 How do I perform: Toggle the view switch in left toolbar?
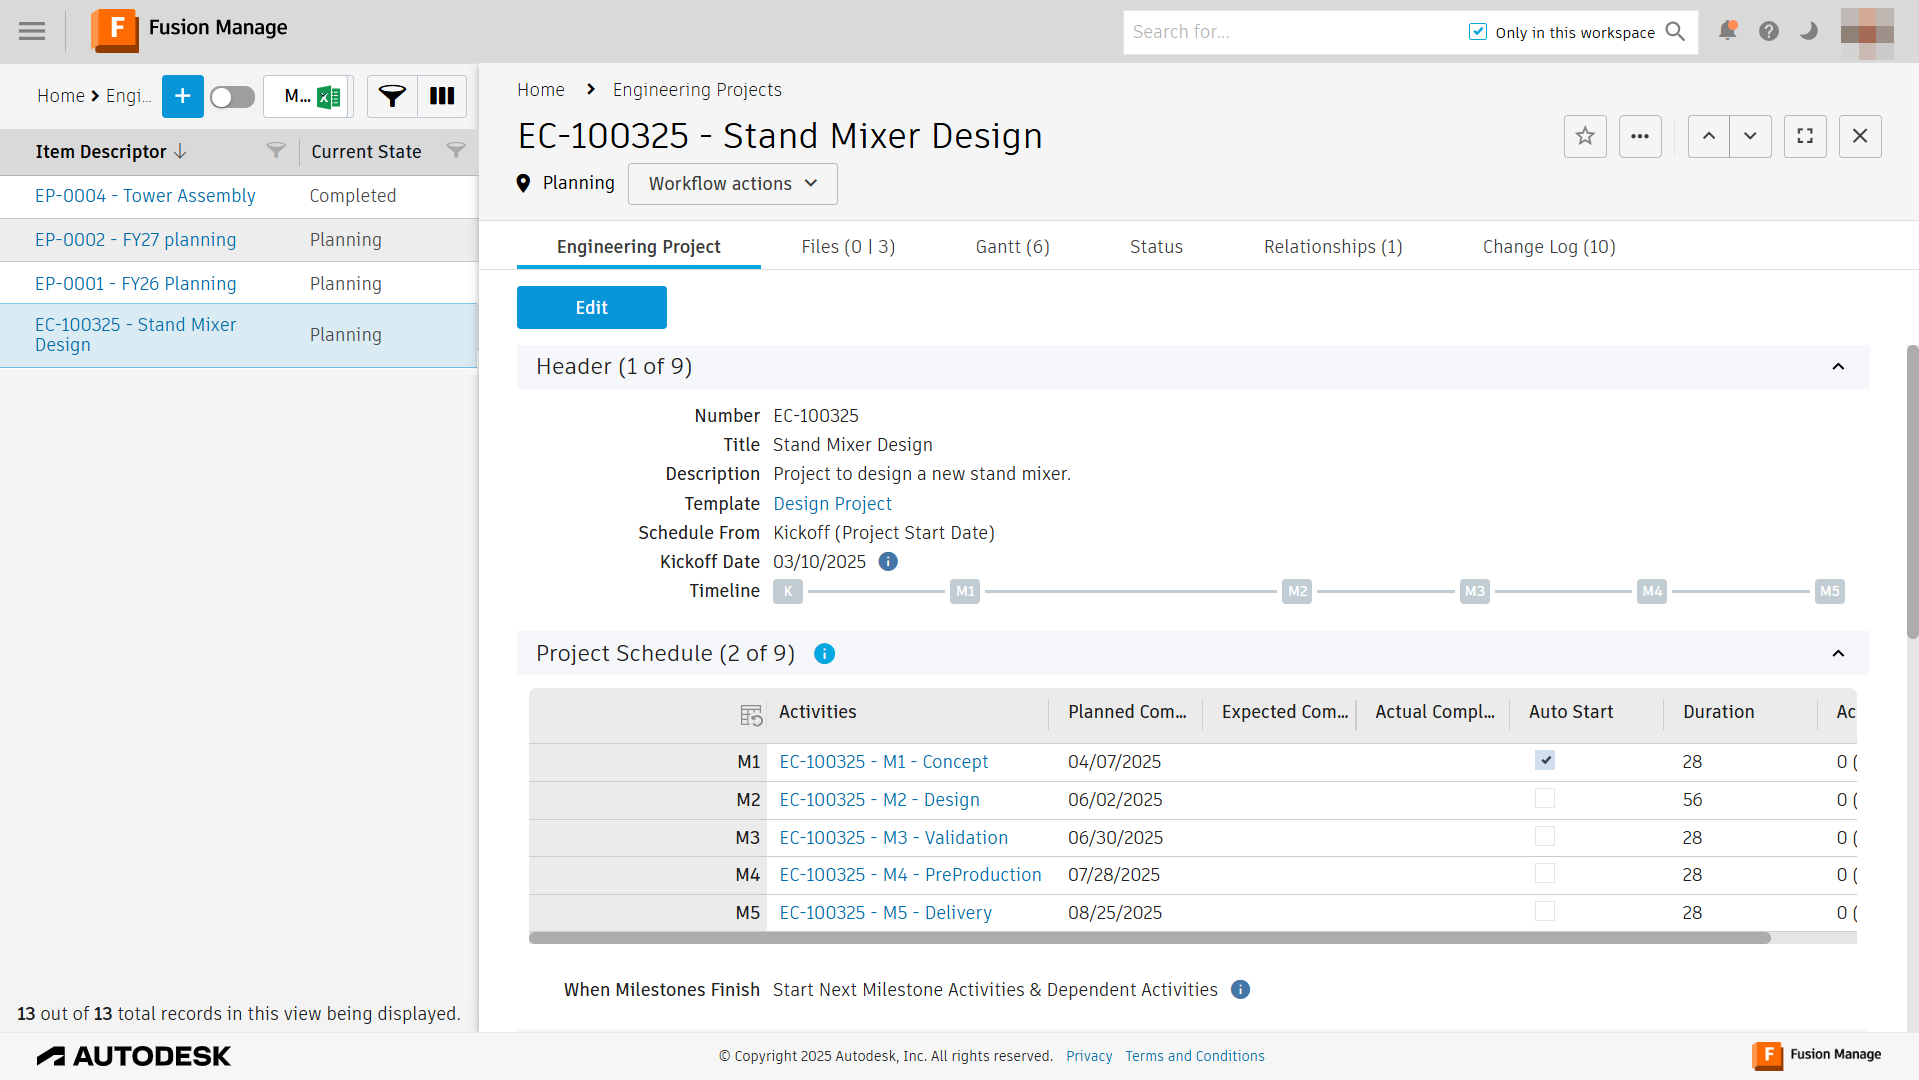[233, 97]
